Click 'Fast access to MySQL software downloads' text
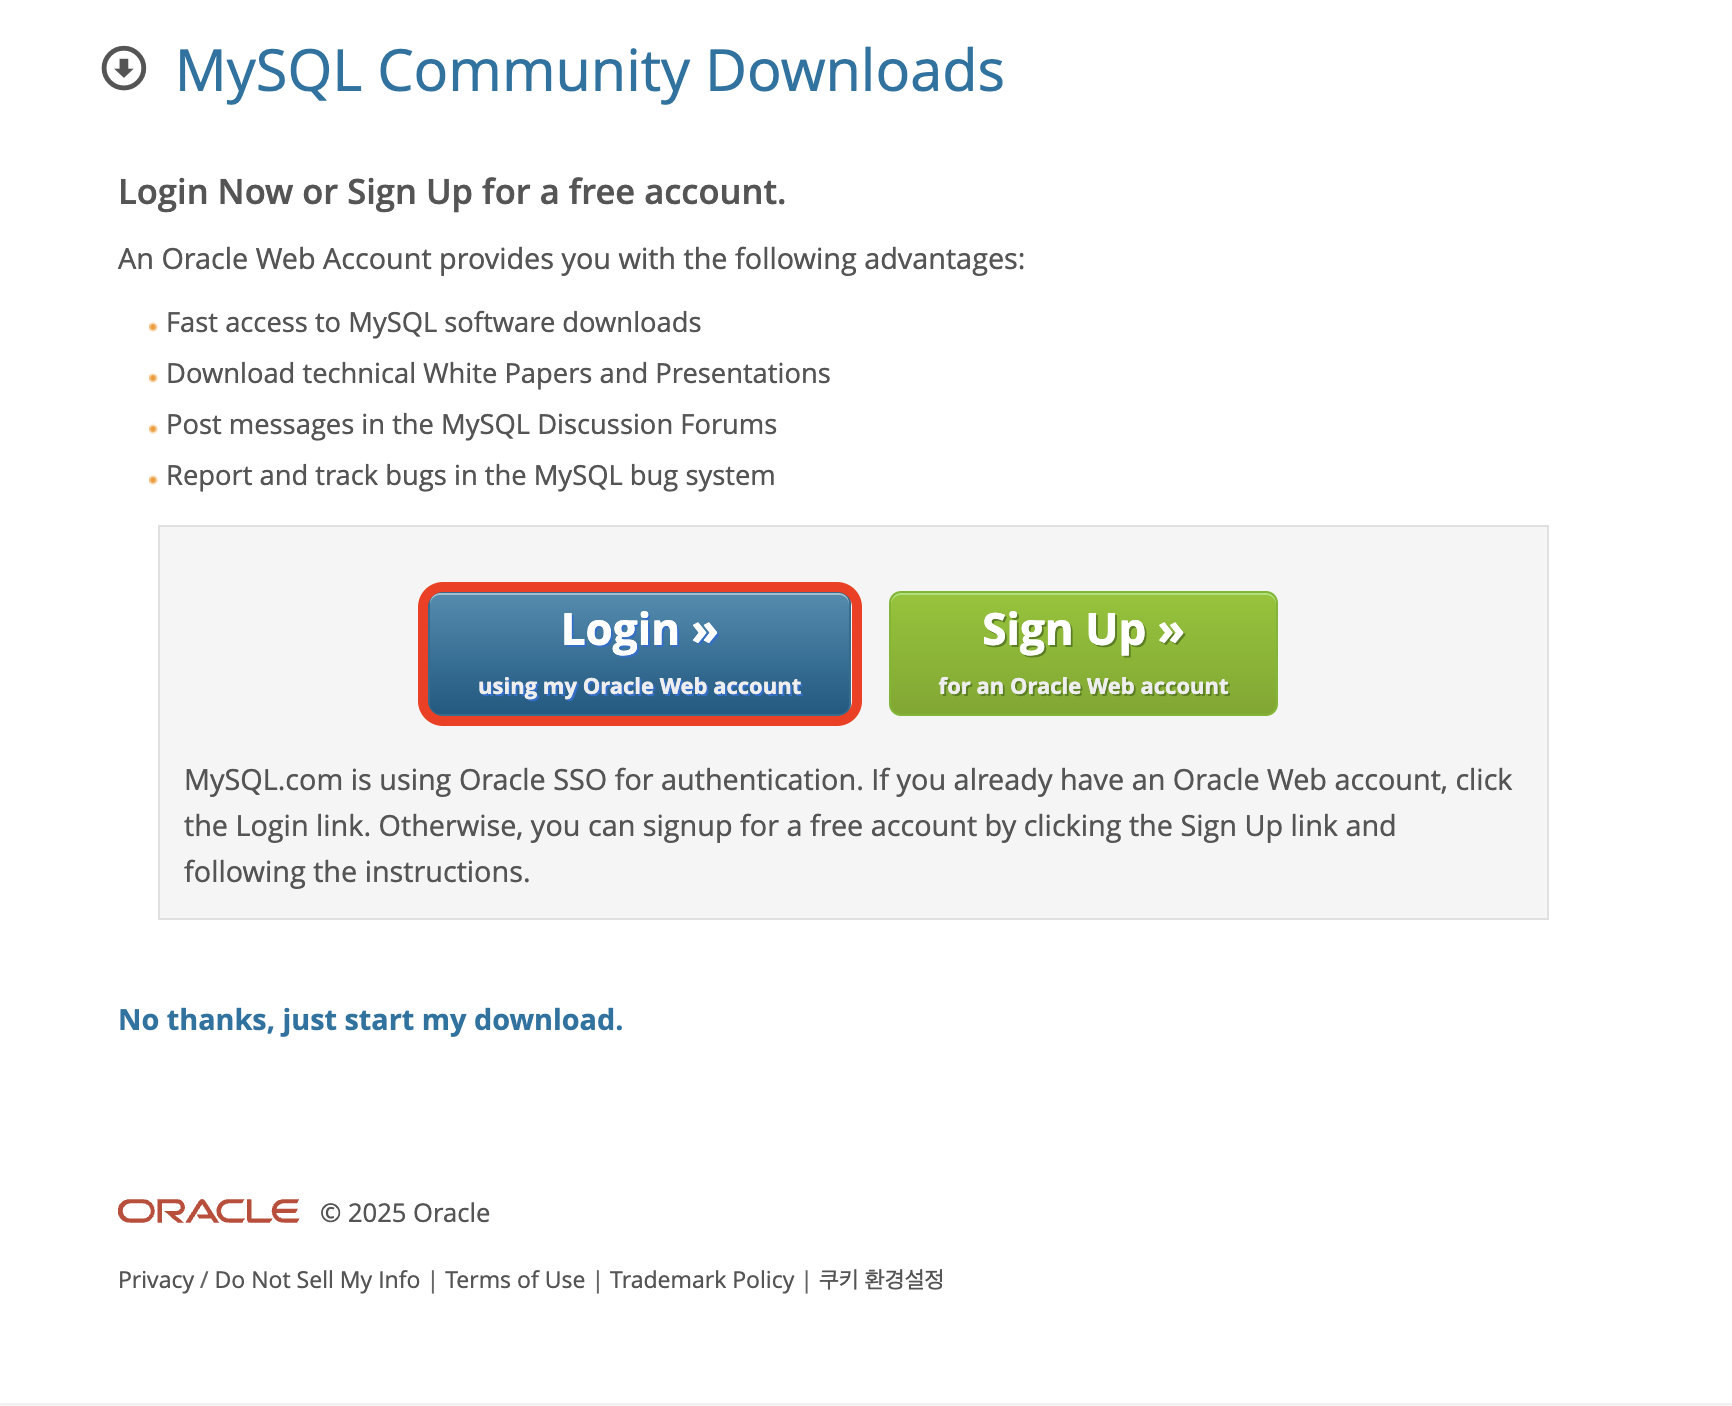The height and width of the screenshot is (1406, 1732). coord(433,323)
